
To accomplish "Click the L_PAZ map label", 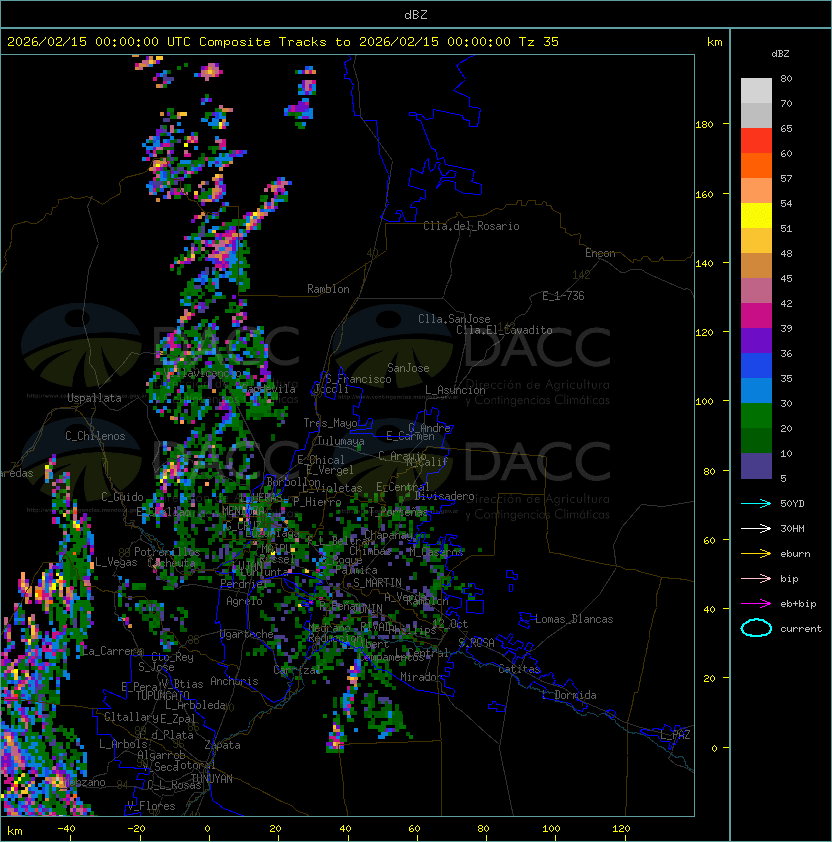I will [x=675, y=735].
